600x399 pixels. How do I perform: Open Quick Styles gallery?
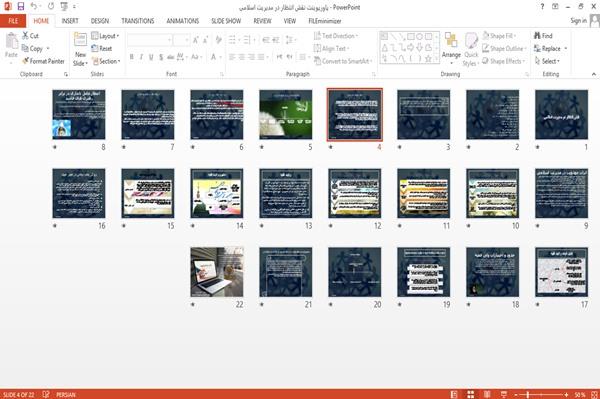tap(471, 50)
